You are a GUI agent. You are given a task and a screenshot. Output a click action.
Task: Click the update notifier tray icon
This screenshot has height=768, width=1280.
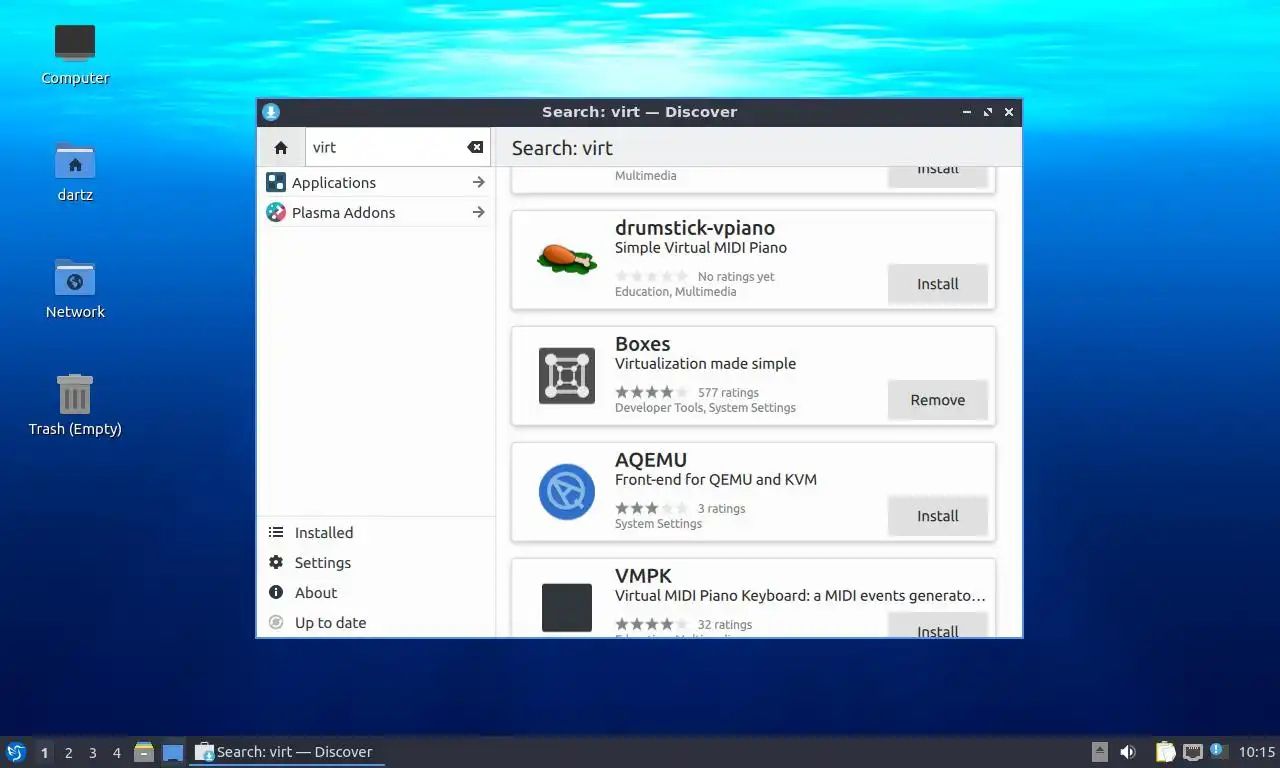(x=1217, y=750)
